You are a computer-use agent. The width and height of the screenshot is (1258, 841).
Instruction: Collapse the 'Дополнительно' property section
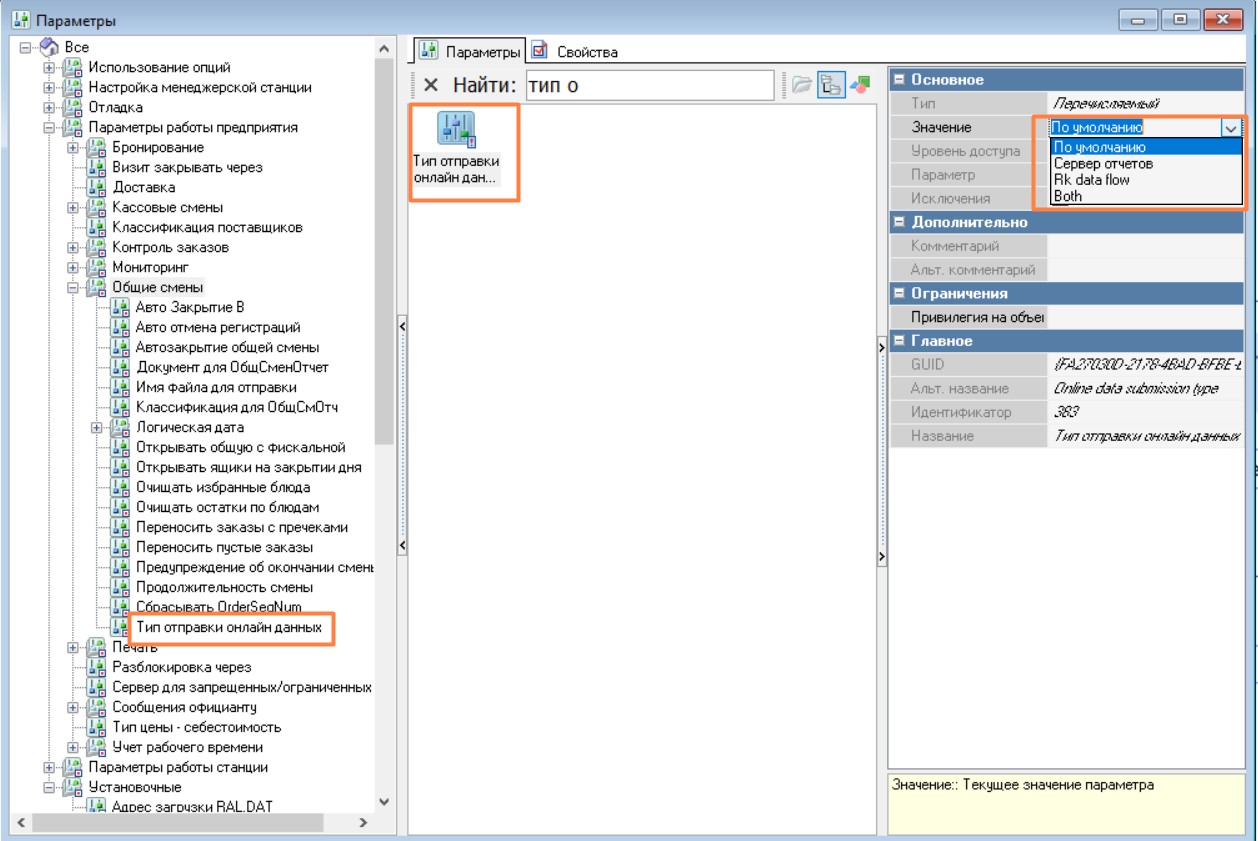click(899, 222)
